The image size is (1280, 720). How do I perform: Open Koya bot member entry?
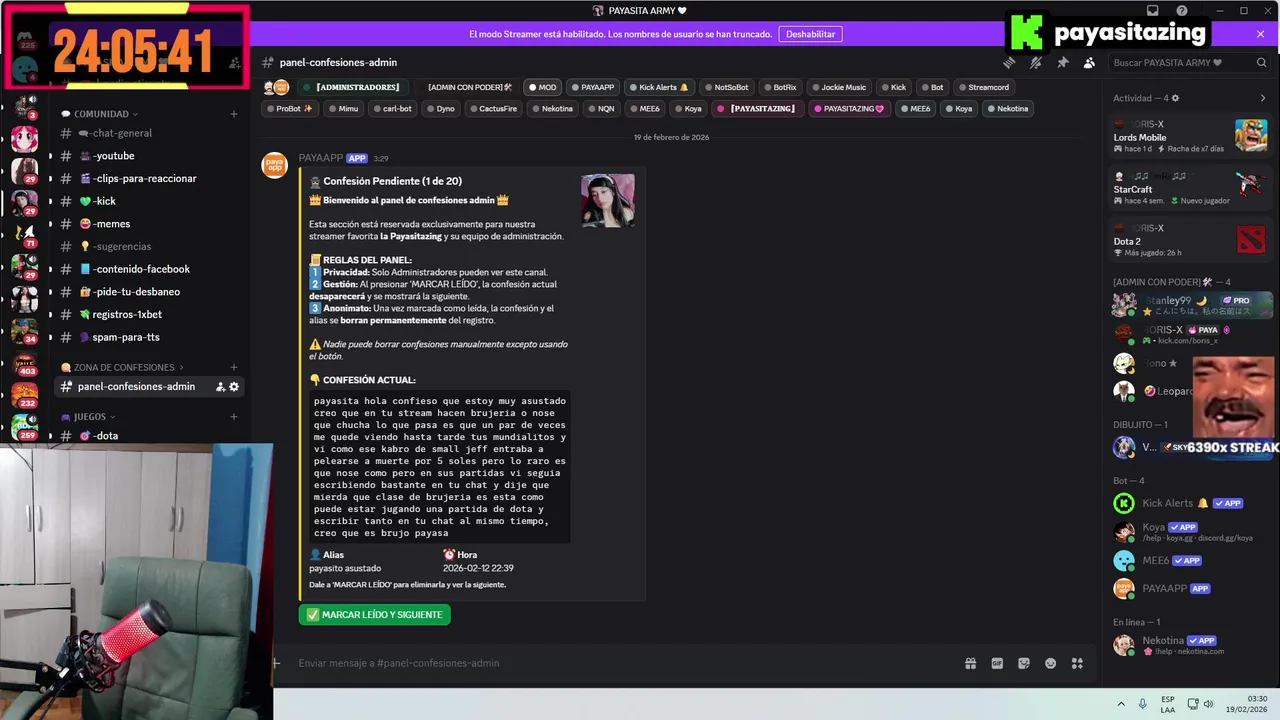[x=1190, y=532]
